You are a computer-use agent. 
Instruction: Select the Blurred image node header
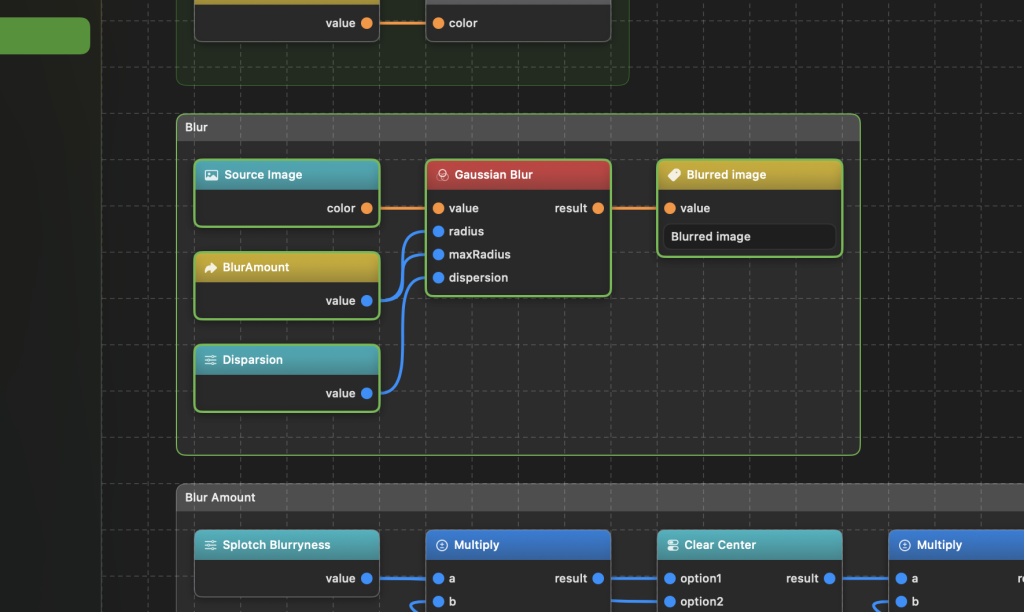point(749,175)
